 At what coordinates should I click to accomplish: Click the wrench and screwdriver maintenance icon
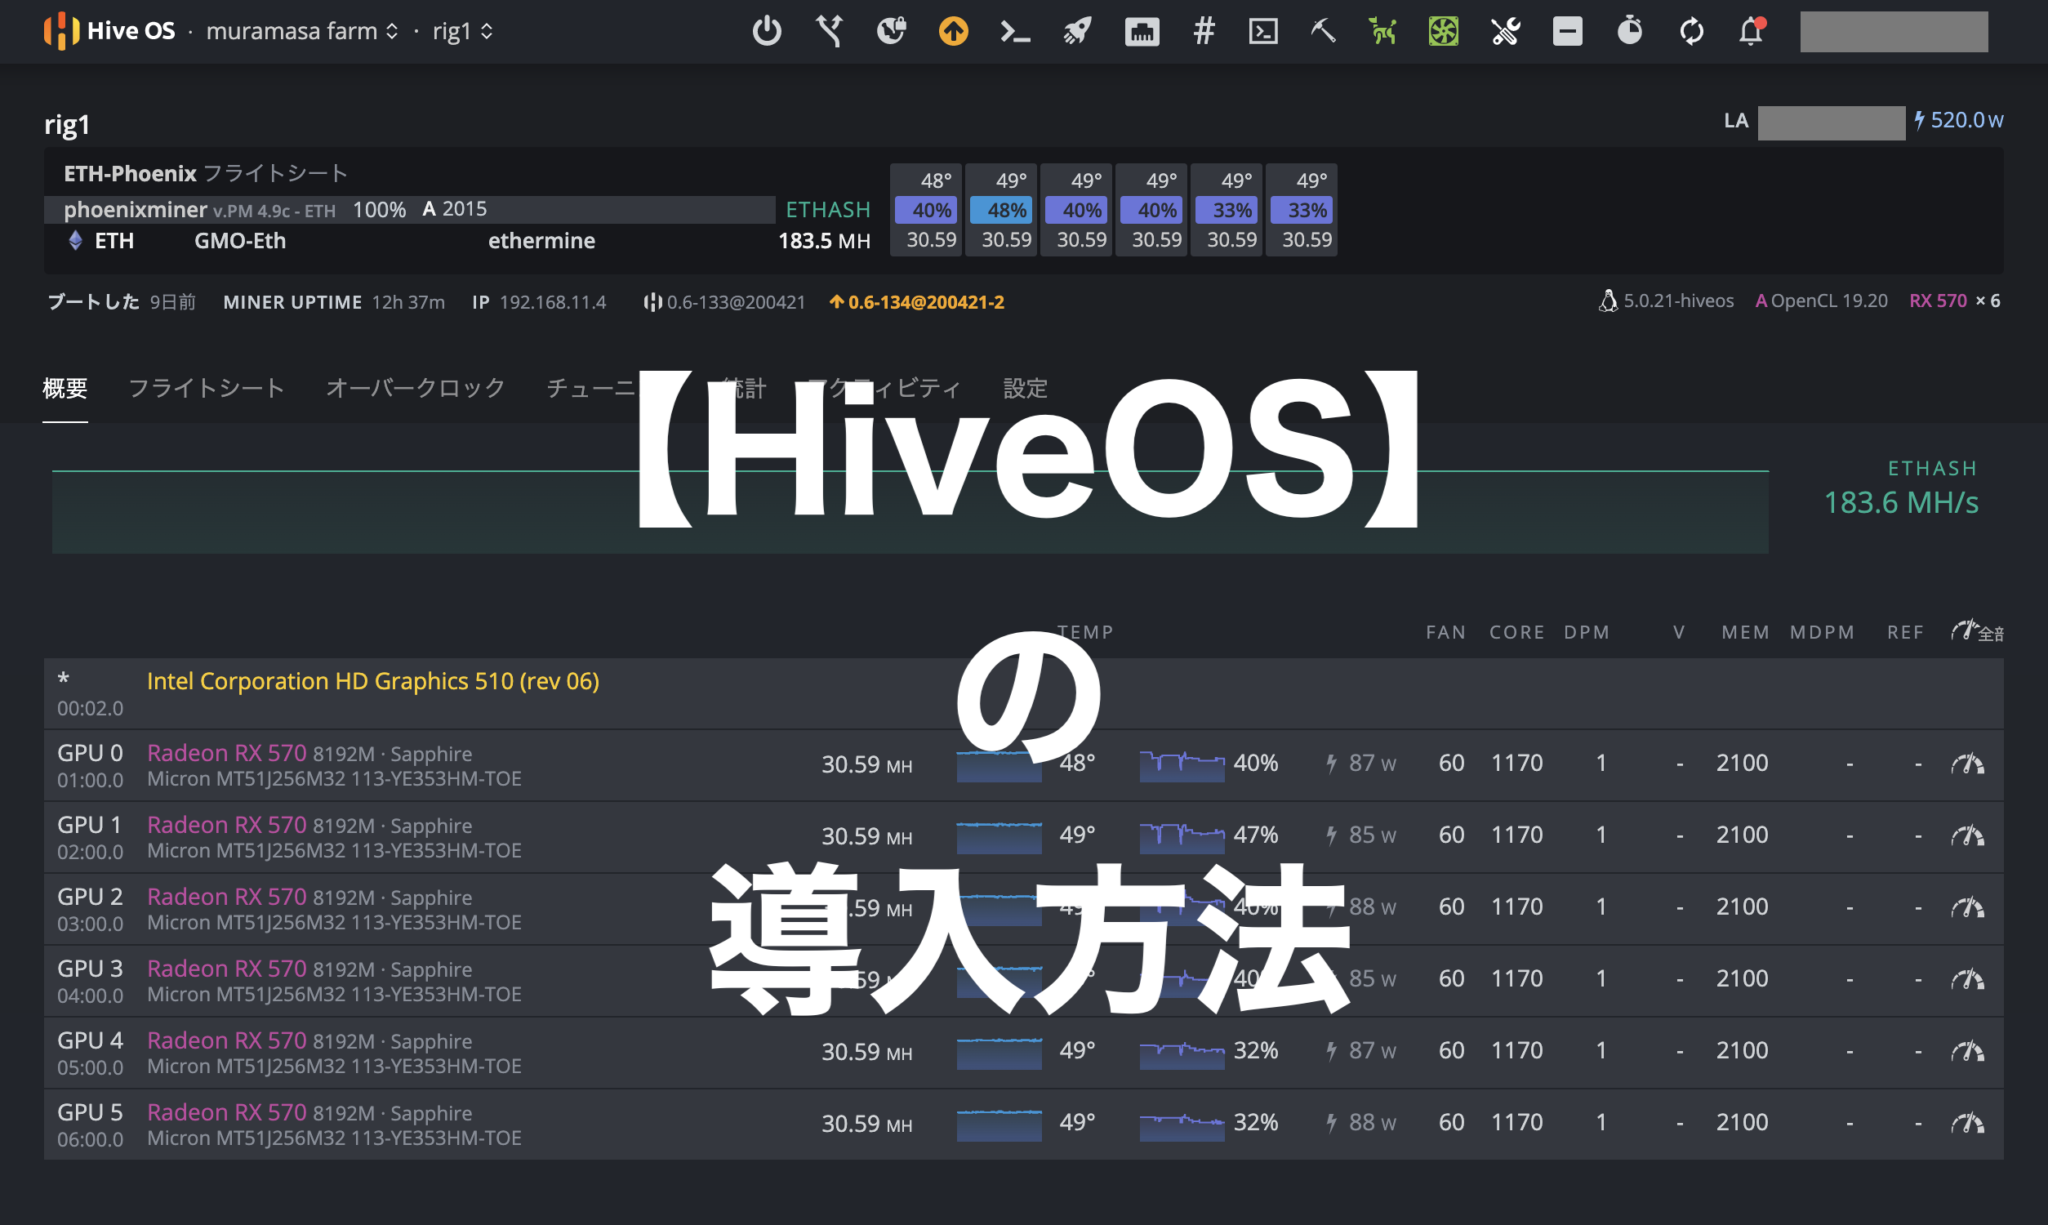tap(1505, 31)
